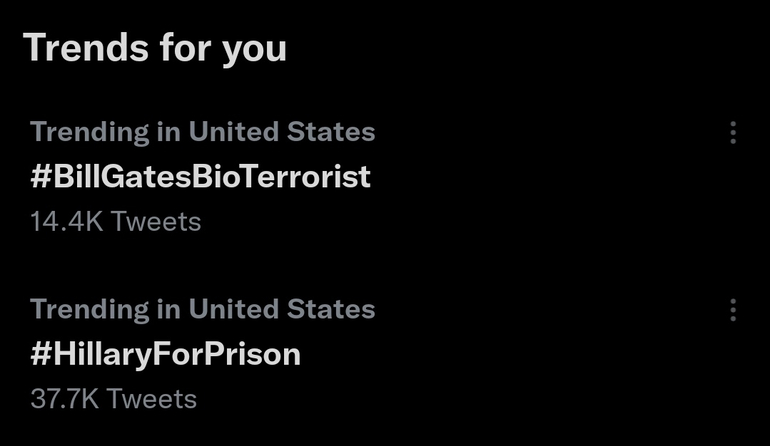The image size is (770, 446).
Task: Click the first "Trending in United States" label
Action: [x=202, y=132]
